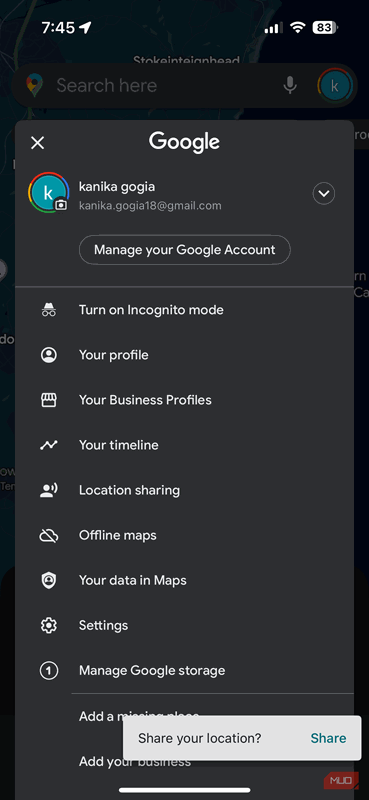Tap the location arrow beside the clock
Image resolution: width=369 pixels, height=800 pixels.
[85, 28]
